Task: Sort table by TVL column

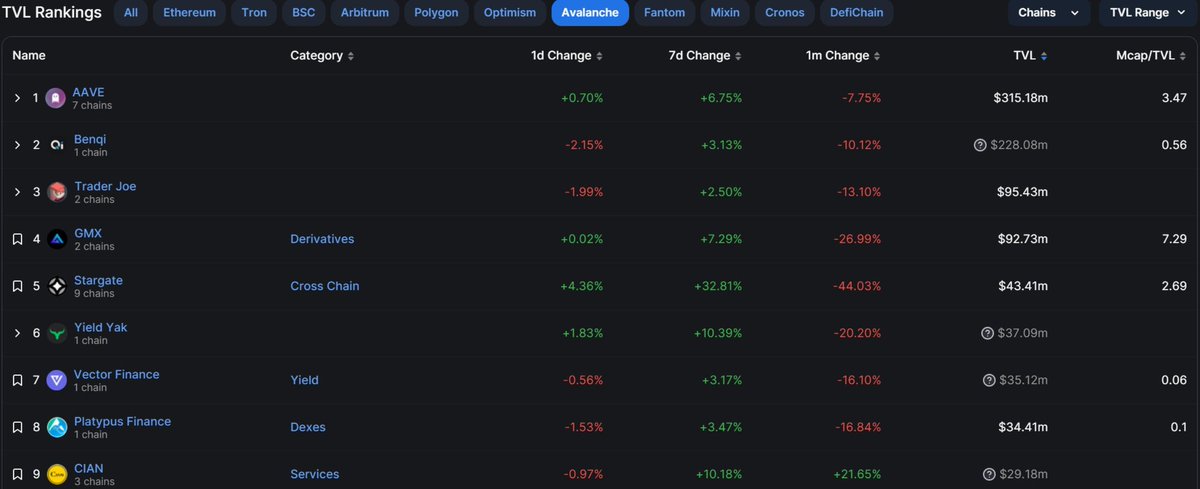Action: [1031, 56]
